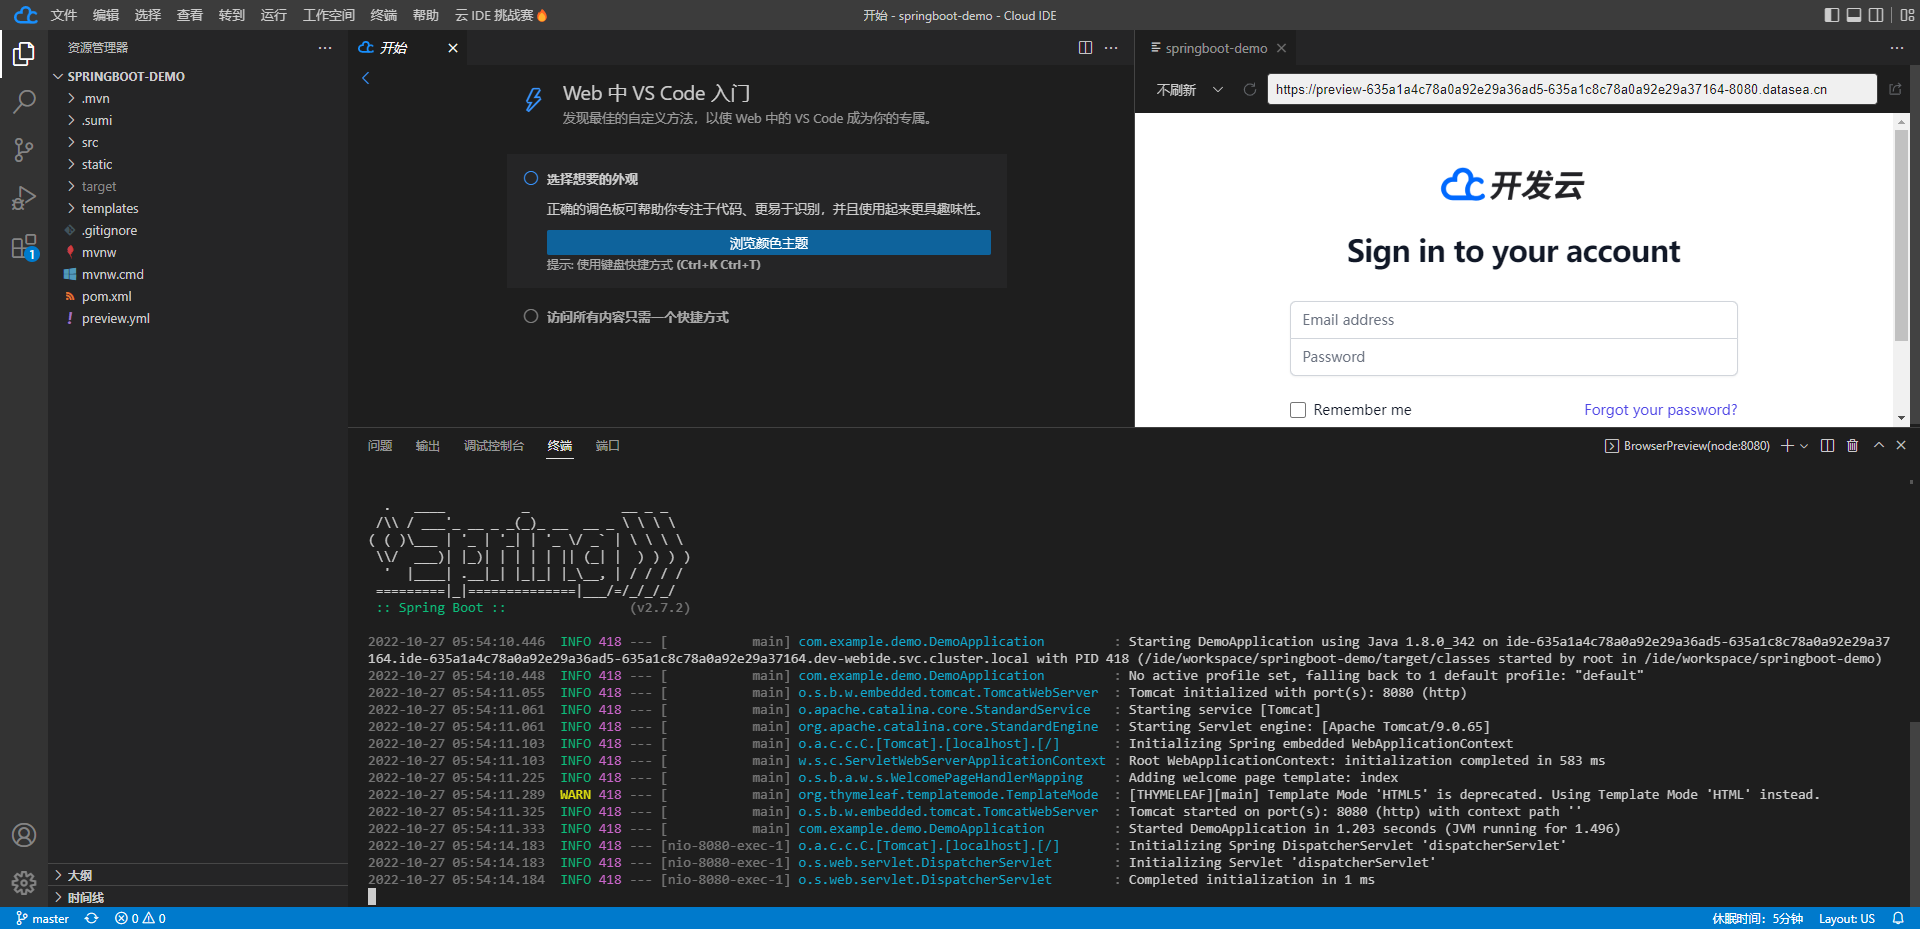Open the Source Control view
Image resolution: width=1920 pixels, height=929 pixels.
tap(24, 150)
